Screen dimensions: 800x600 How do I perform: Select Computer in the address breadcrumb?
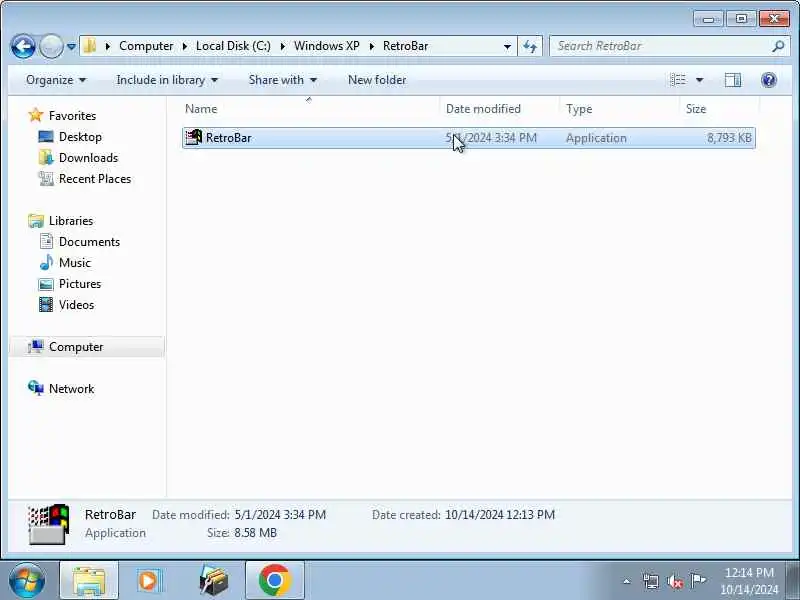[146, 46]
